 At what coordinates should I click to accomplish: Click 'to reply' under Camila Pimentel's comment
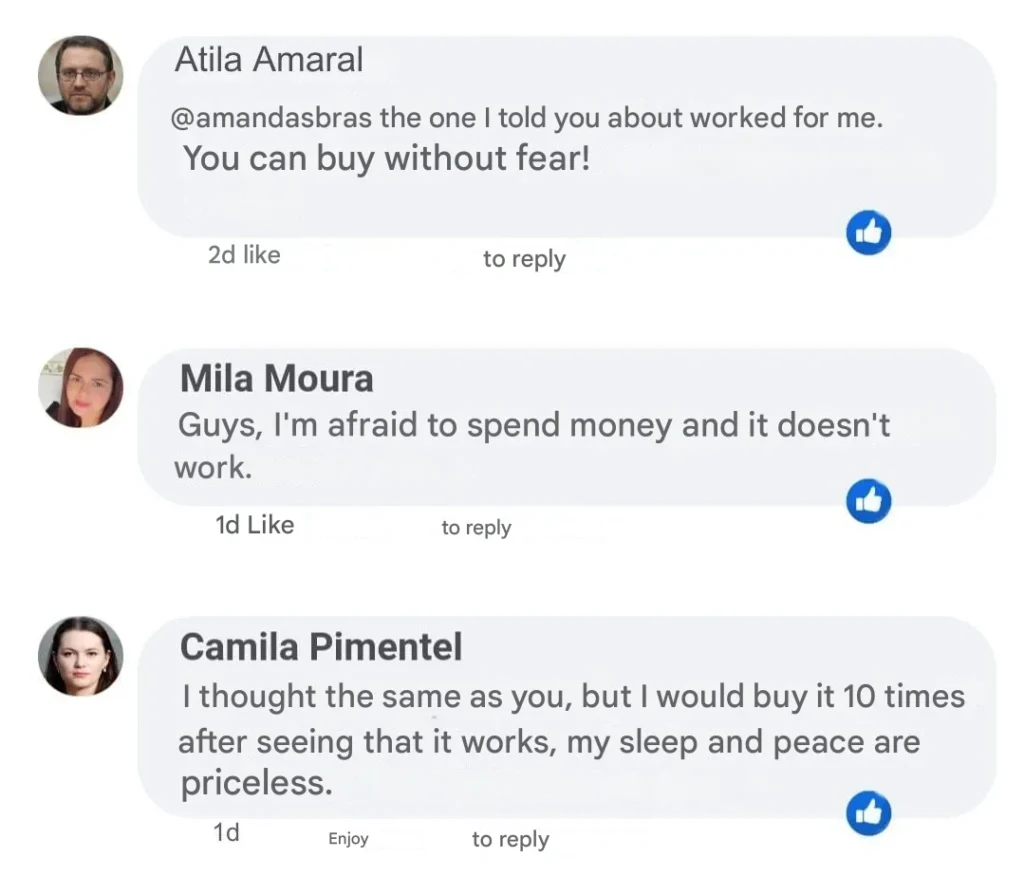510,839
